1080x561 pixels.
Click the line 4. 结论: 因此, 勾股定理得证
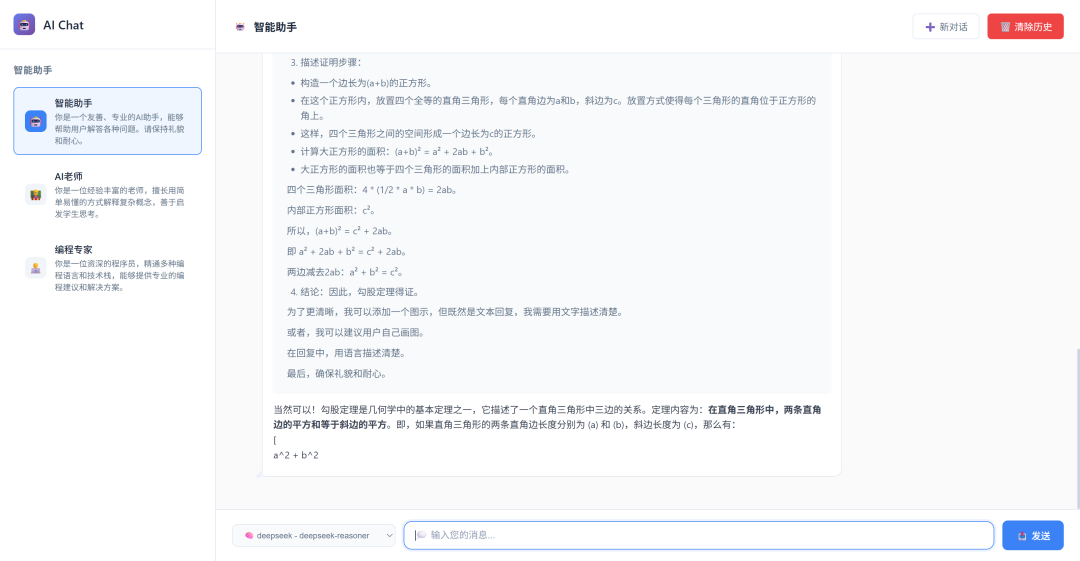[355, 292]
